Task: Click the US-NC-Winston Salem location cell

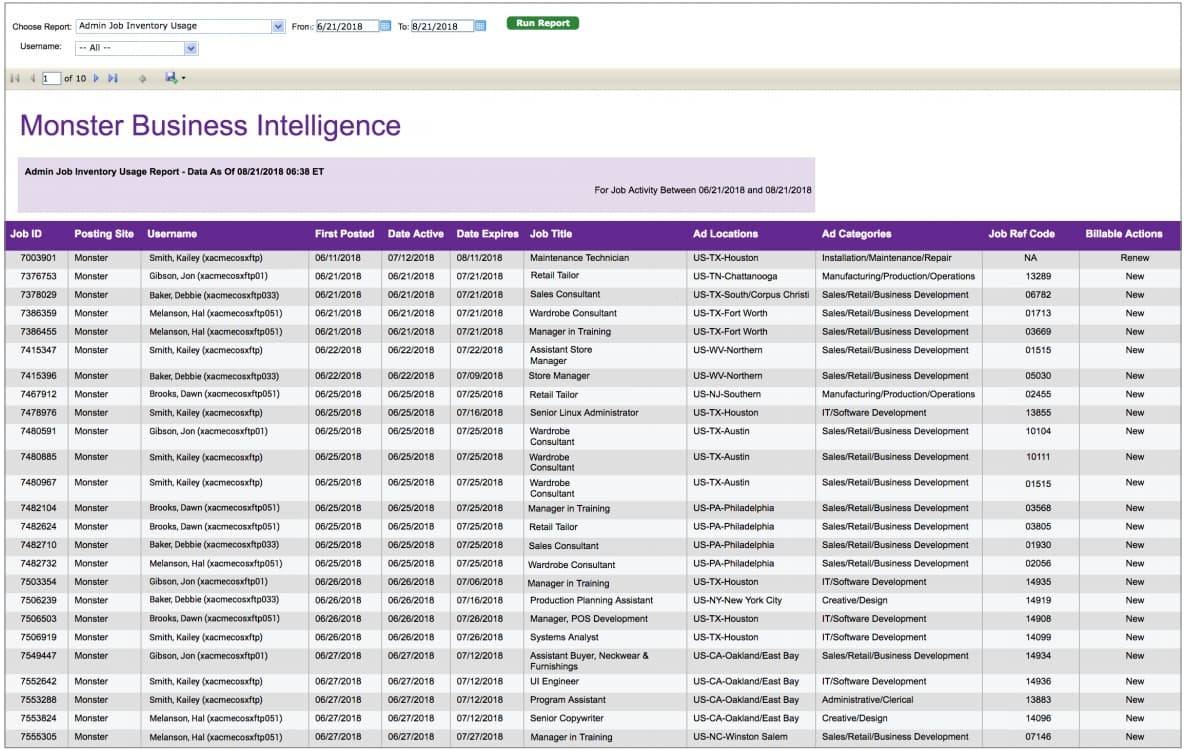Action: click(740, 737)
